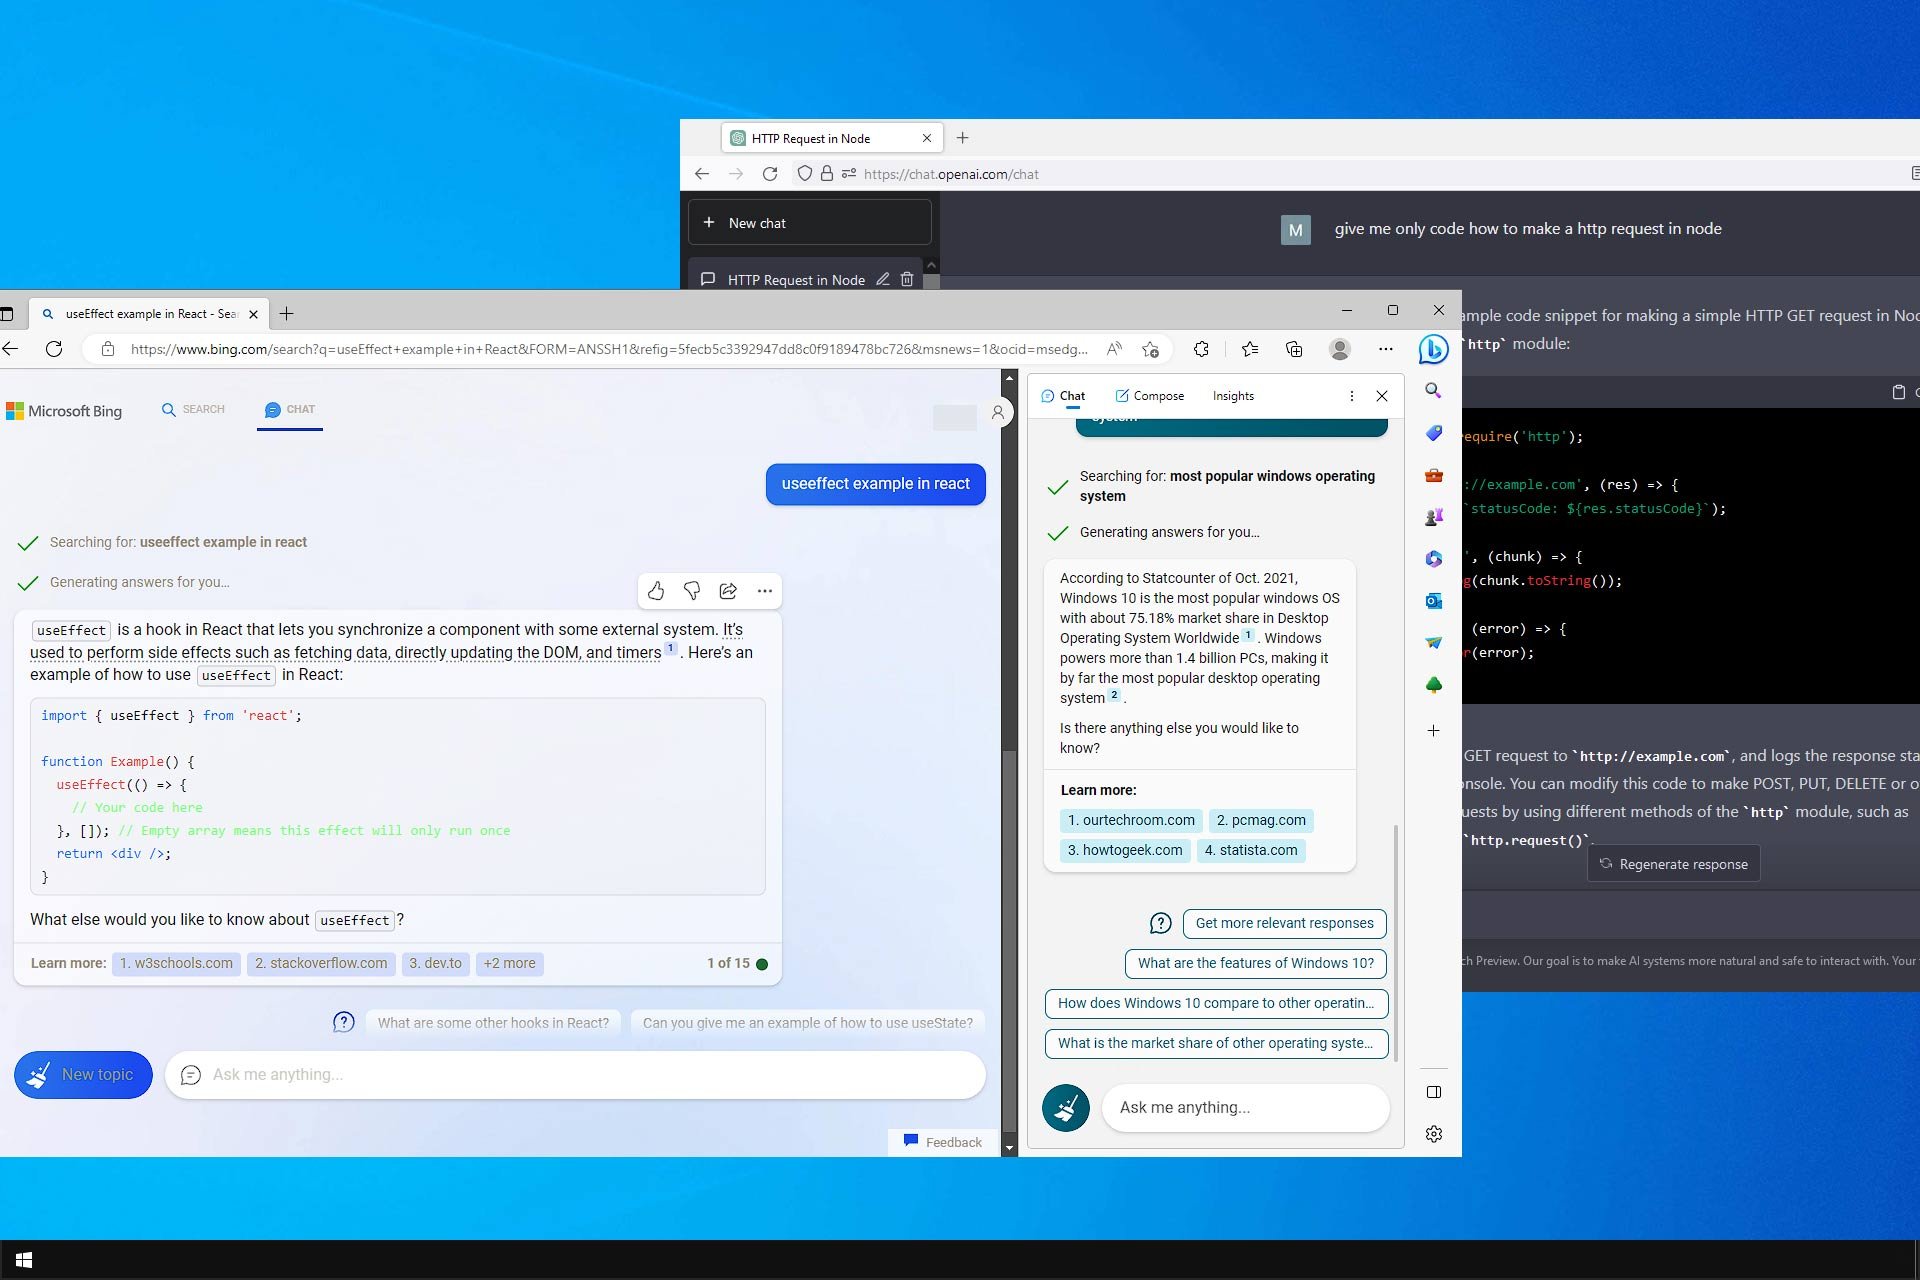This screenshot has width=1920, height=1280.
Task: Open the green tree sidebar icon
Action: tap(1433, 685)
